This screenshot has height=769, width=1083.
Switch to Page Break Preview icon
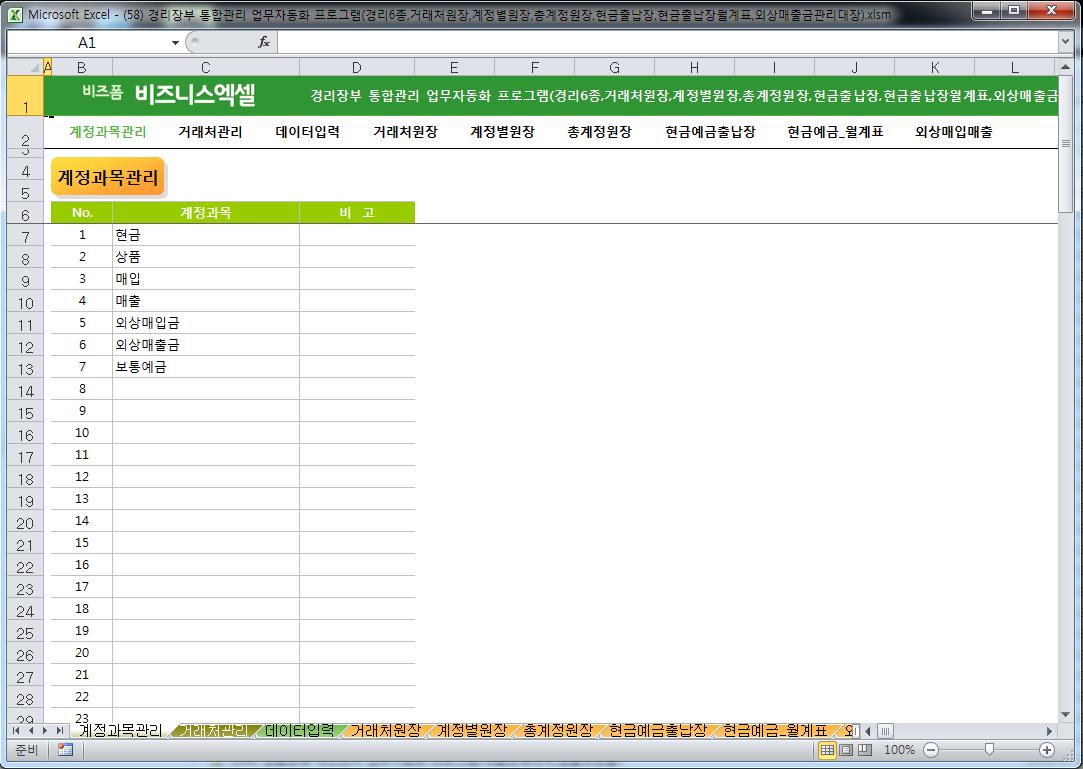coord(864,750)
